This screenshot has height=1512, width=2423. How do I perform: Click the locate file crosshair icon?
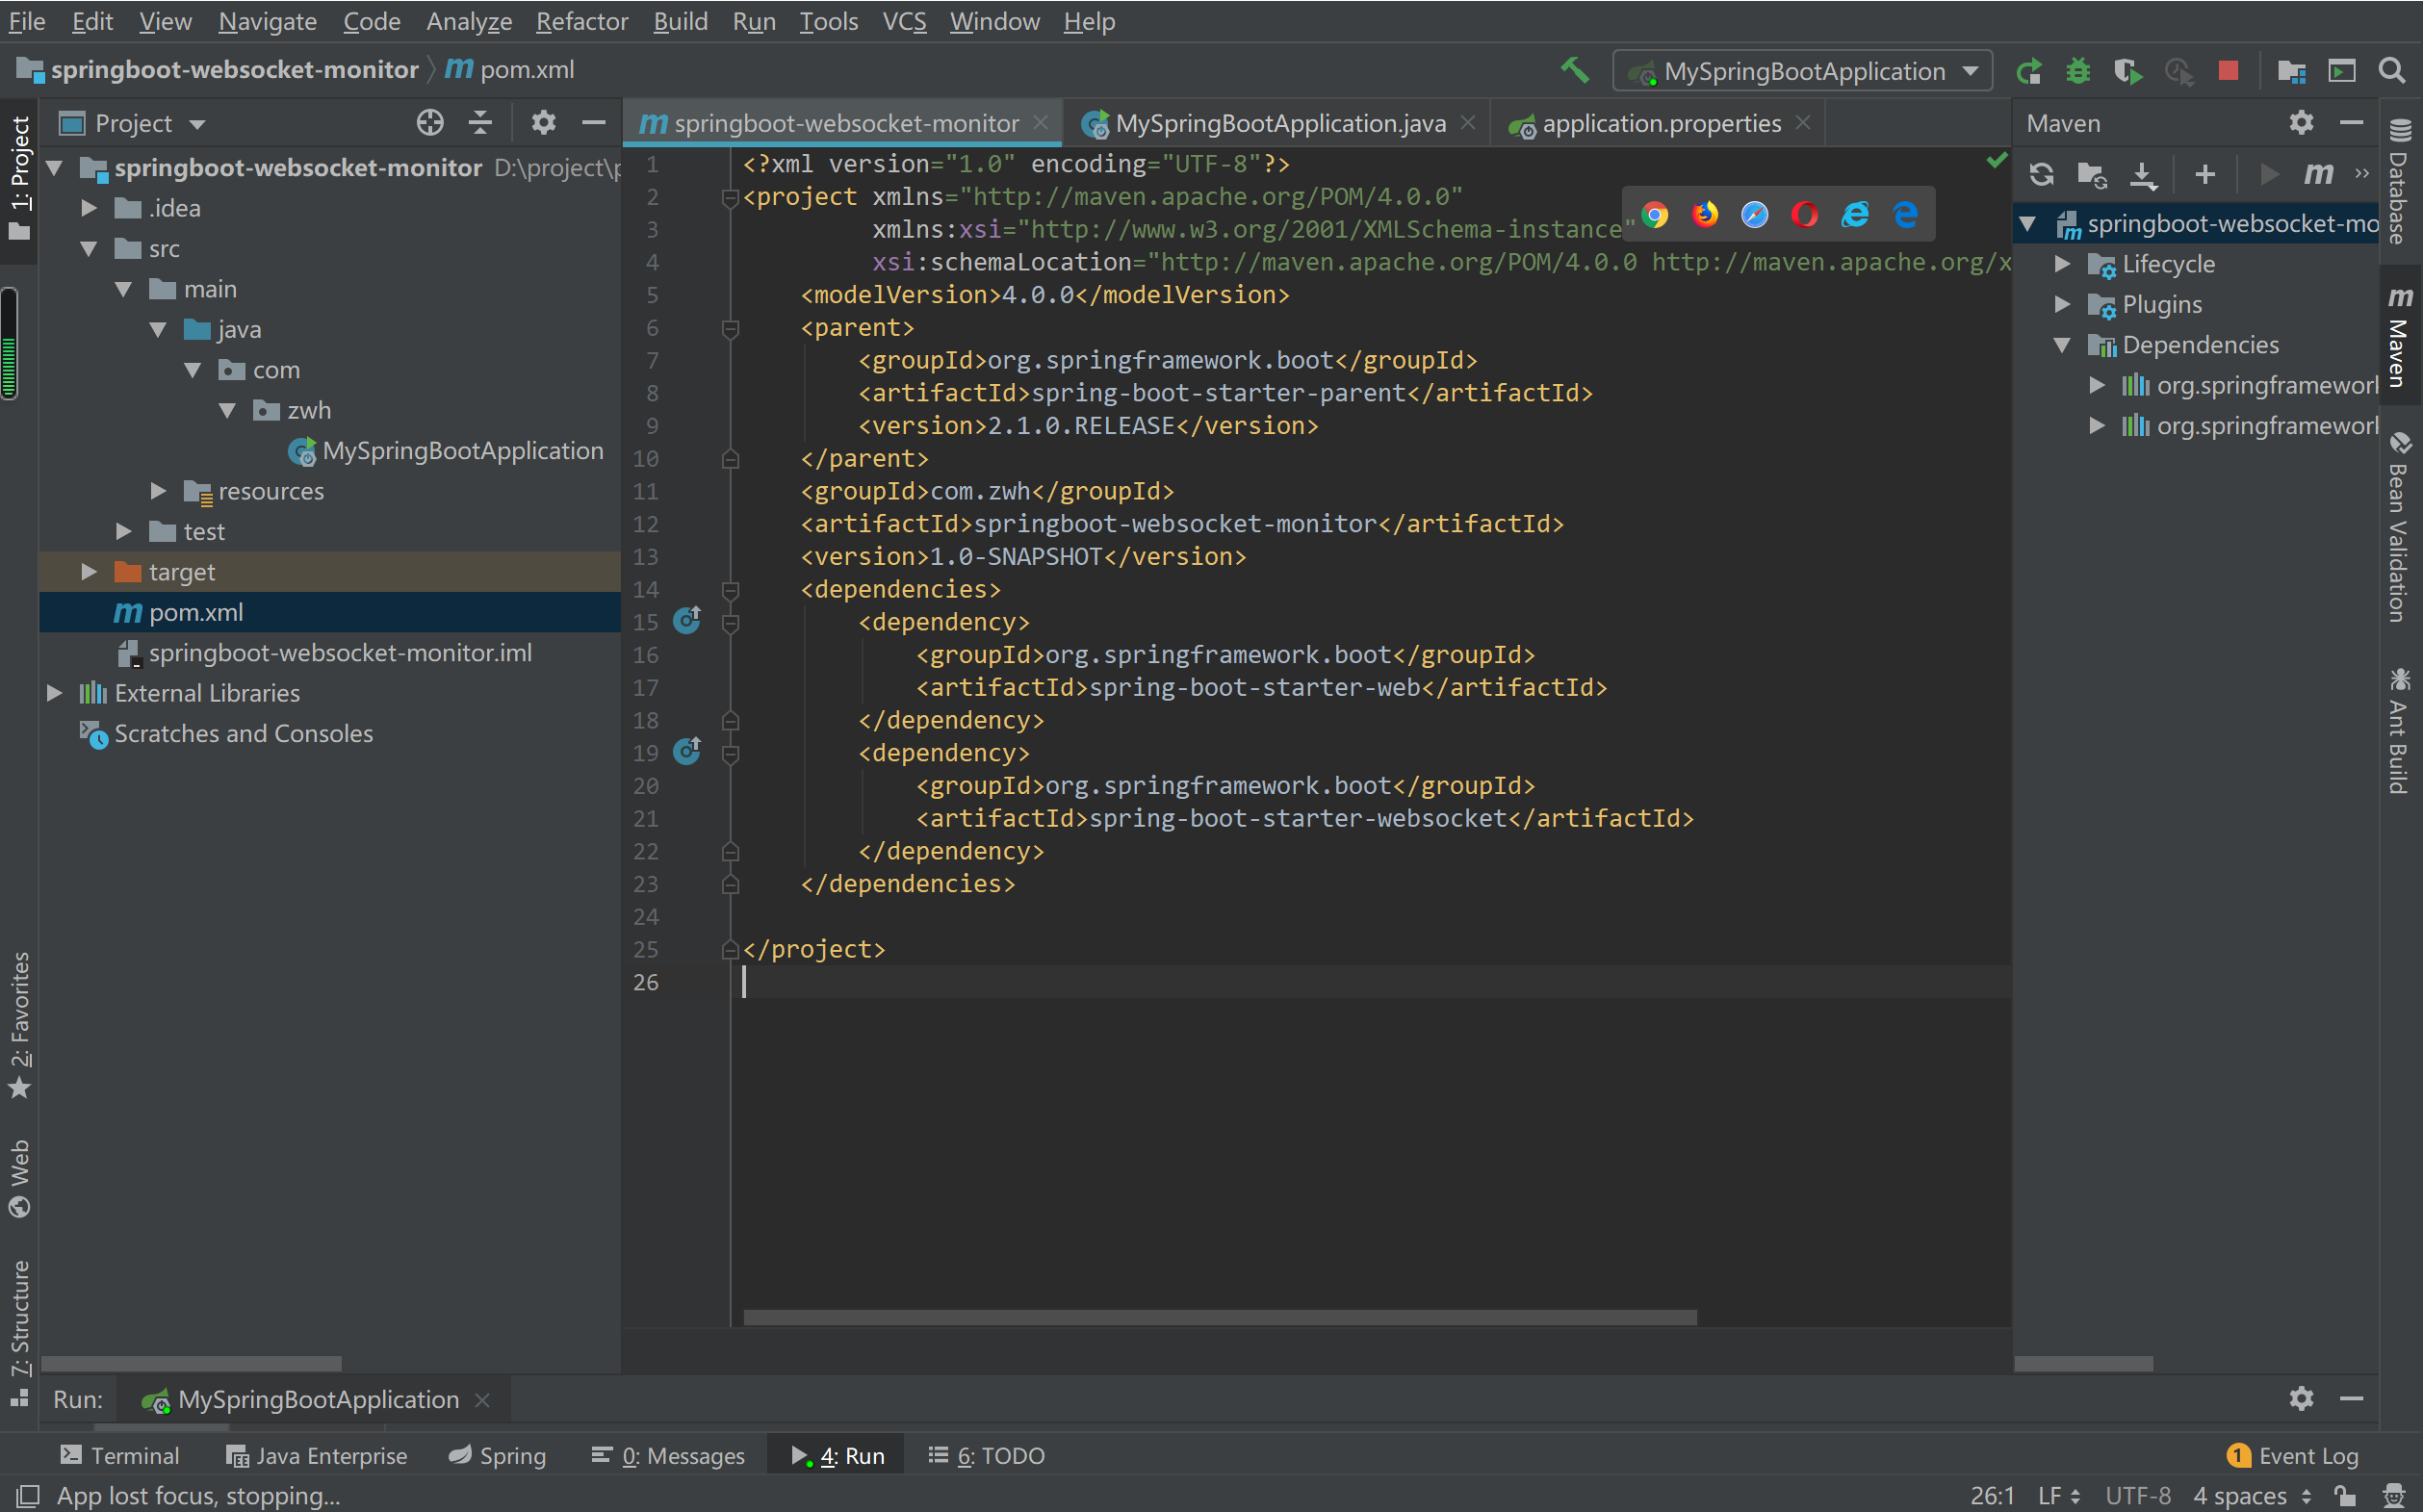pyautogui.click(x=430, y=123)
